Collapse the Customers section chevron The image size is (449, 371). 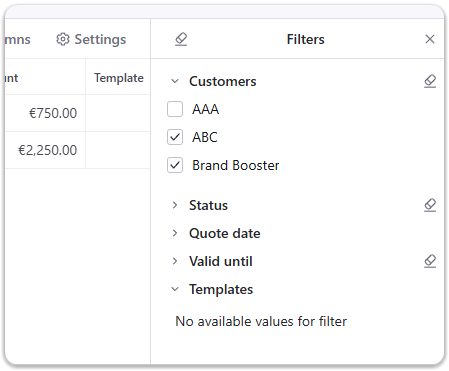(175, 81)
